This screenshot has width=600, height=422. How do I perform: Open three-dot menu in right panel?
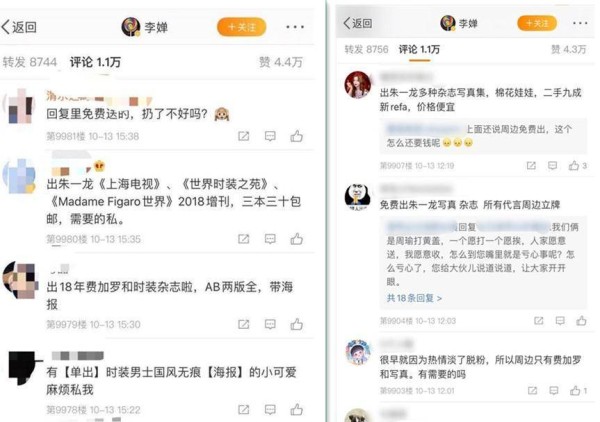click(x=580, y=23)
